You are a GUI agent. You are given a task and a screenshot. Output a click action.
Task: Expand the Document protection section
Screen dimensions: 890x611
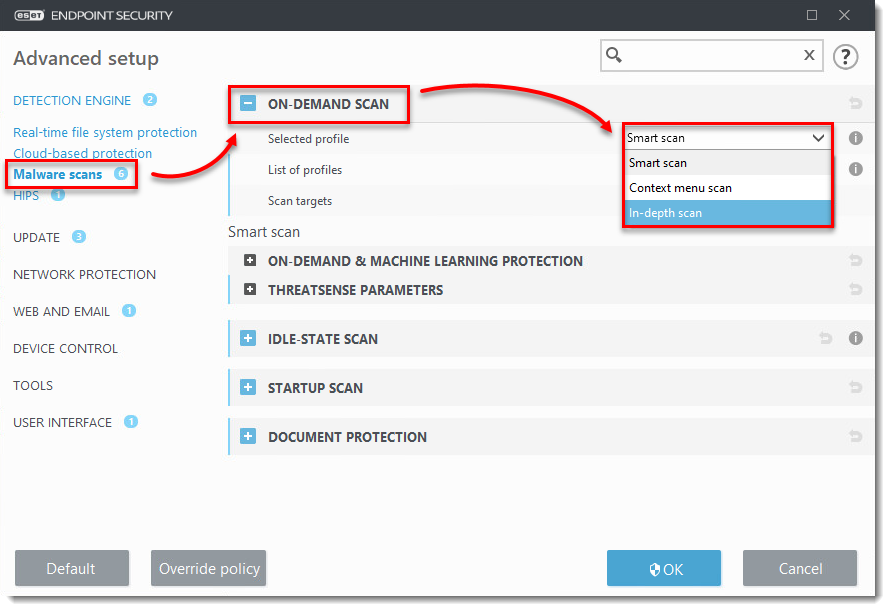pos(248,436)
